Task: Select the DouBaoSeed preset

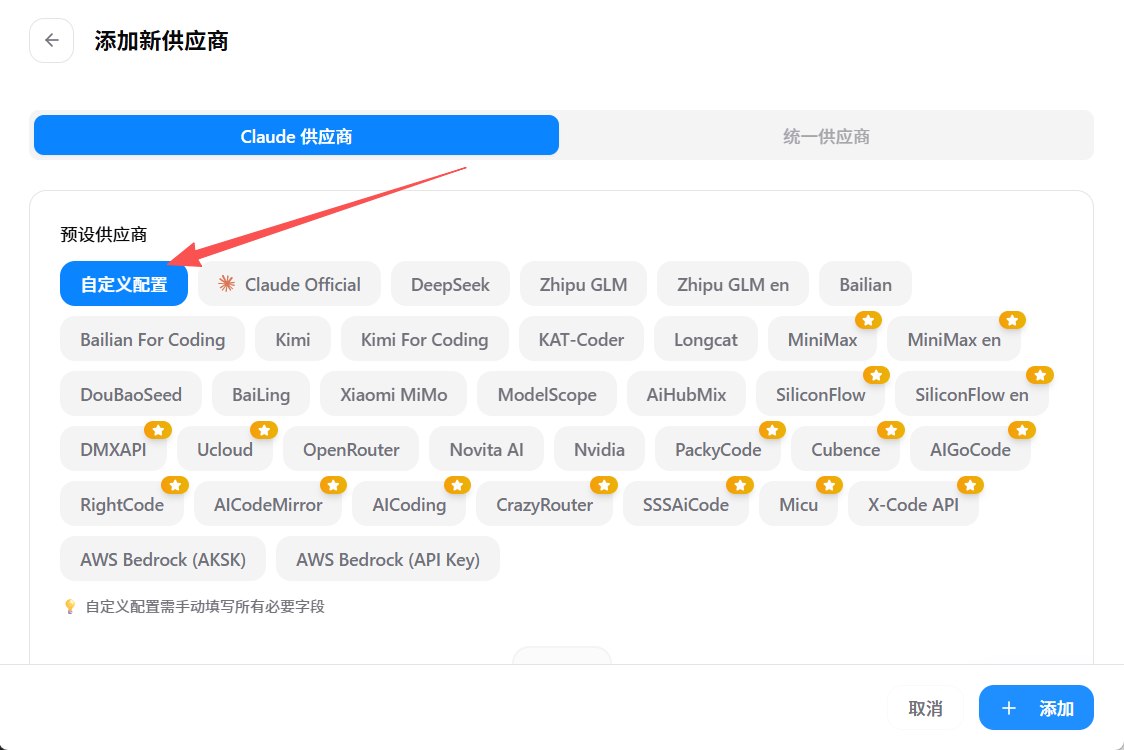Action: pyautogui.click(x=131, y=394)
